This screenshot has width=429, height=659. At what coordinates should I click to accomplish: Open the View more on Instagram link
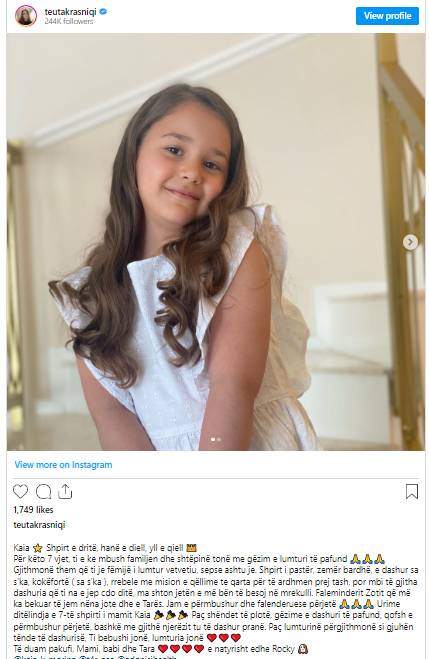coord(63,464)
